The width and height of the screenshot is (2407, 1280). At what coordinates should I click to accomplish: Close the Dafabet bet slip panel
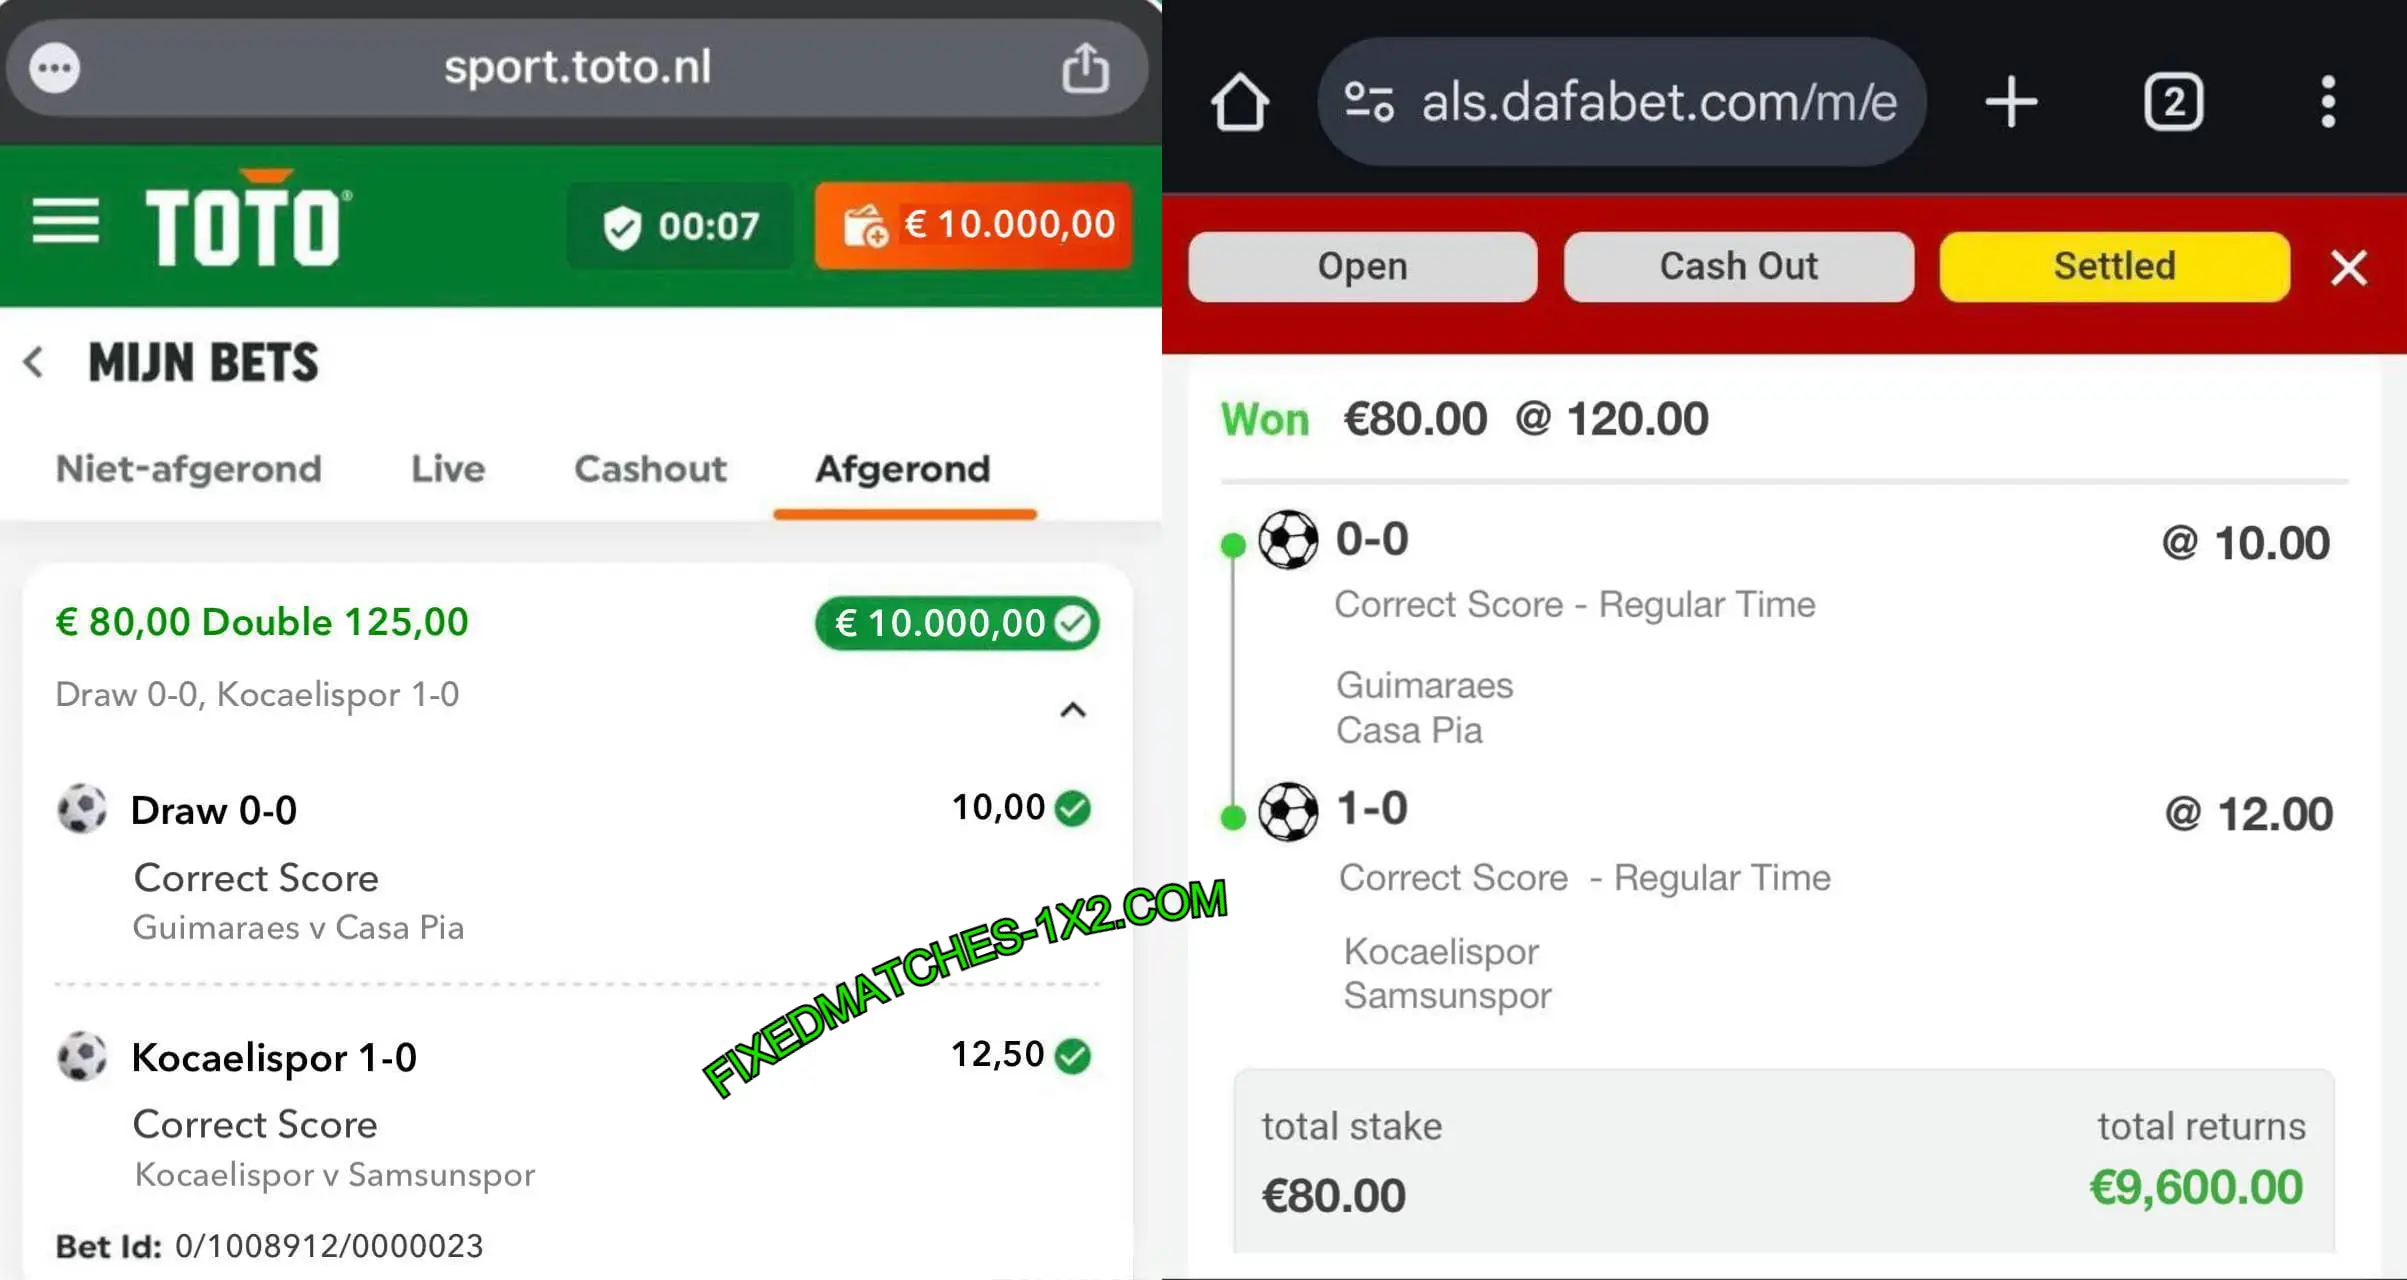pos(2348,267)
